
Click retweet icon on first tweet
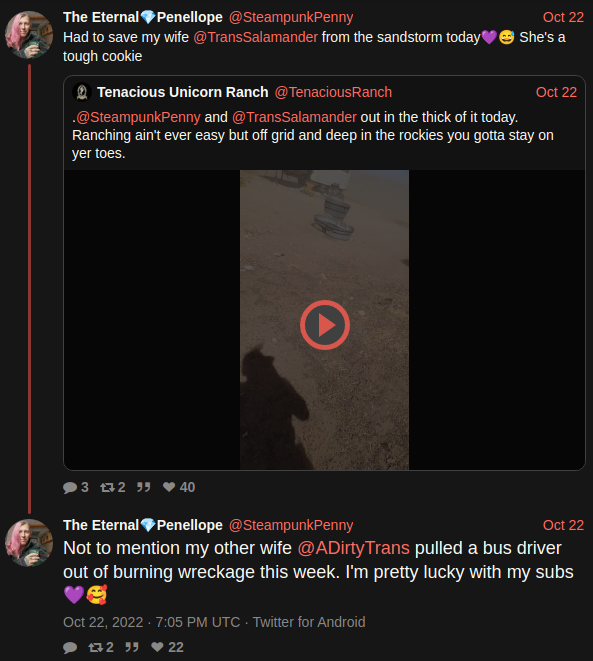[107, 487]
